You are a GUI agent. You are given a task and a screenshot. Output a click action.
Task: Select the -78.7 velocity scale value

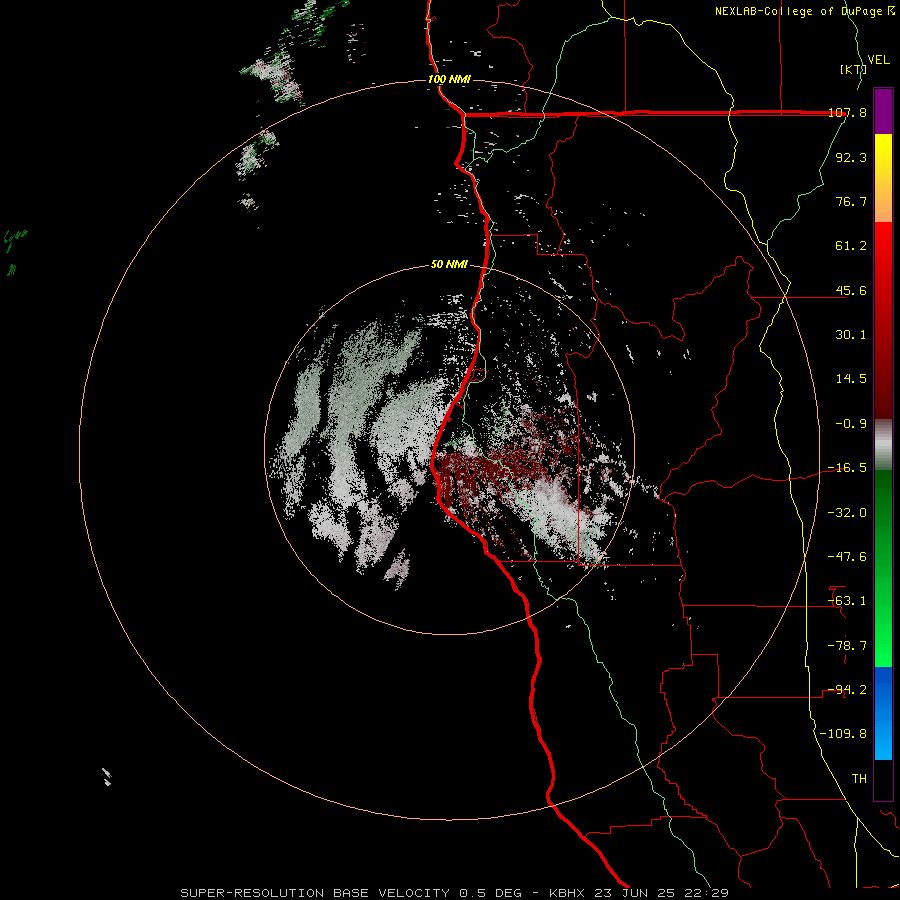[x=848, y=646]
